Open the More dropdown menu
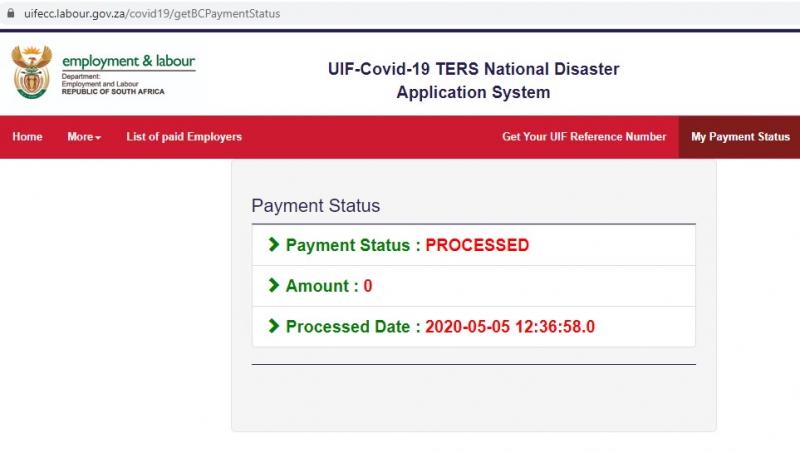The width and height of the screenshot is (800, 453). coord(84,137)
